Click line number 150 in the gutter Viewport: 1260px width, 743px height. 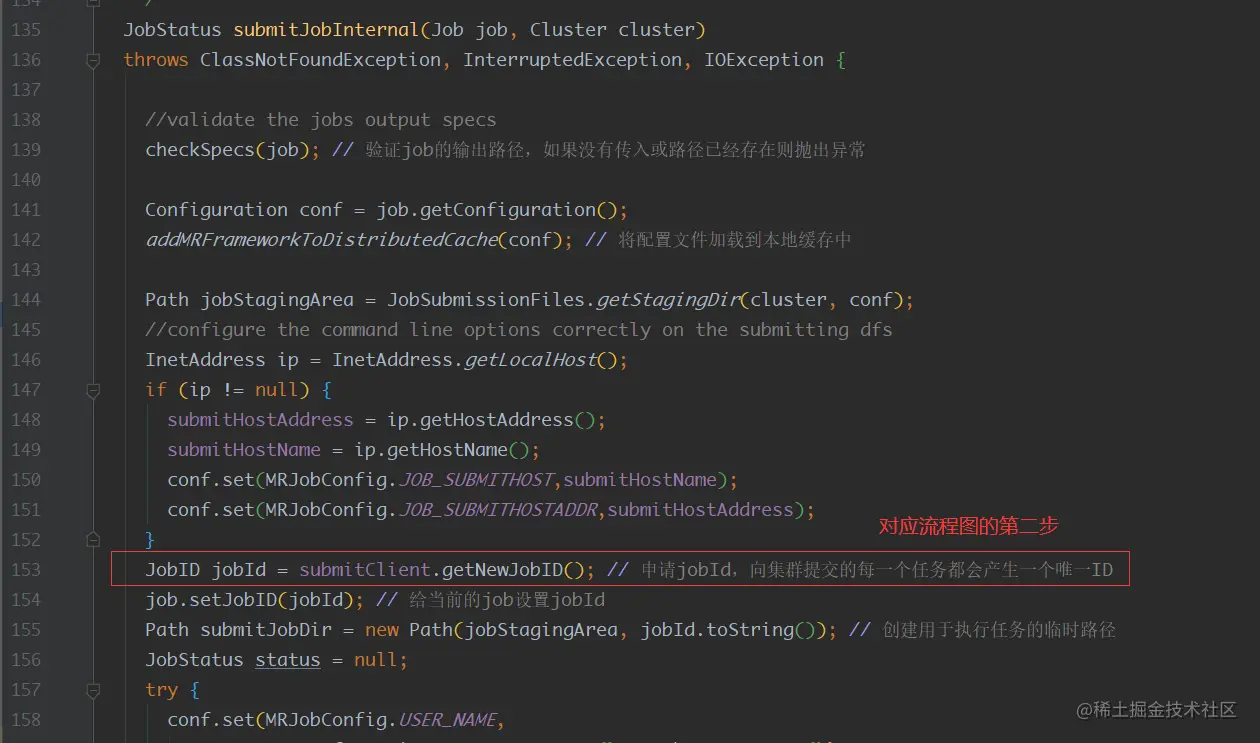click(25, 480)
